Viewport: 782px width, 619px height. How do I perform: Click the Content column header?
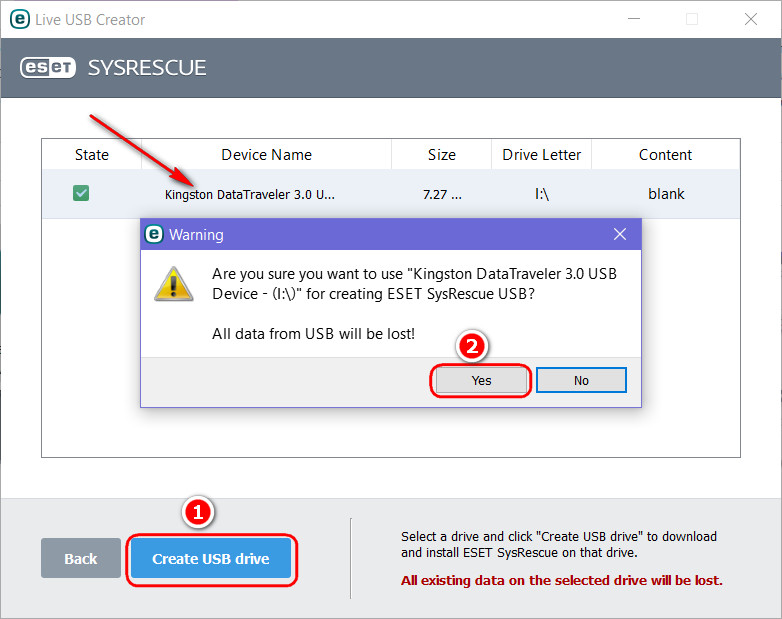pos(665,155)
